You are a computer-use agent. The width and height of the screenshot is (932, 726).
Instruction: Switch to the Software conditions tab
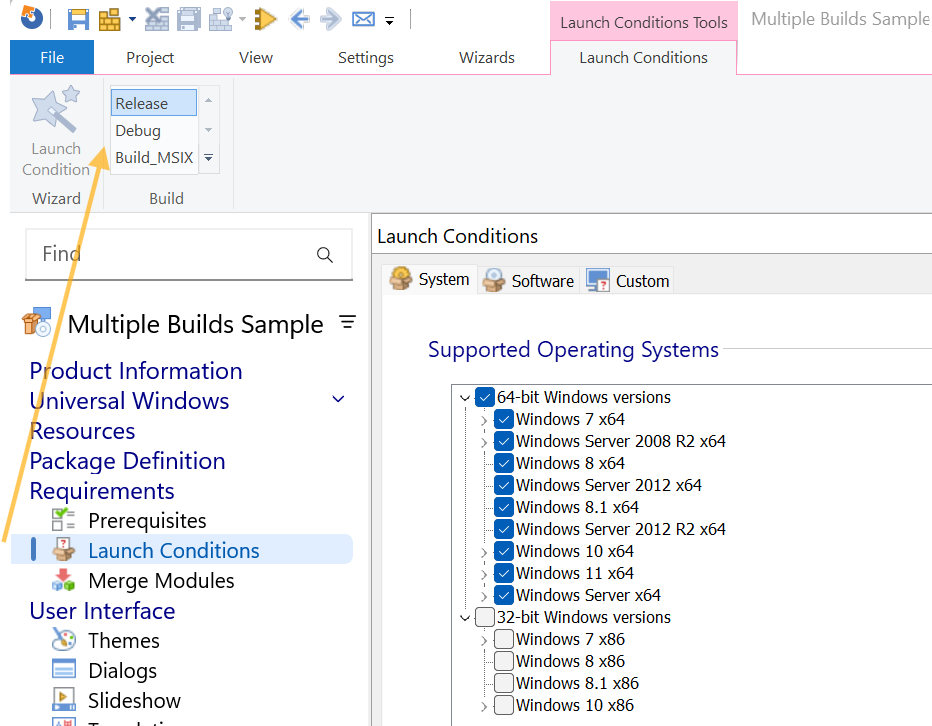click(529, 280)
